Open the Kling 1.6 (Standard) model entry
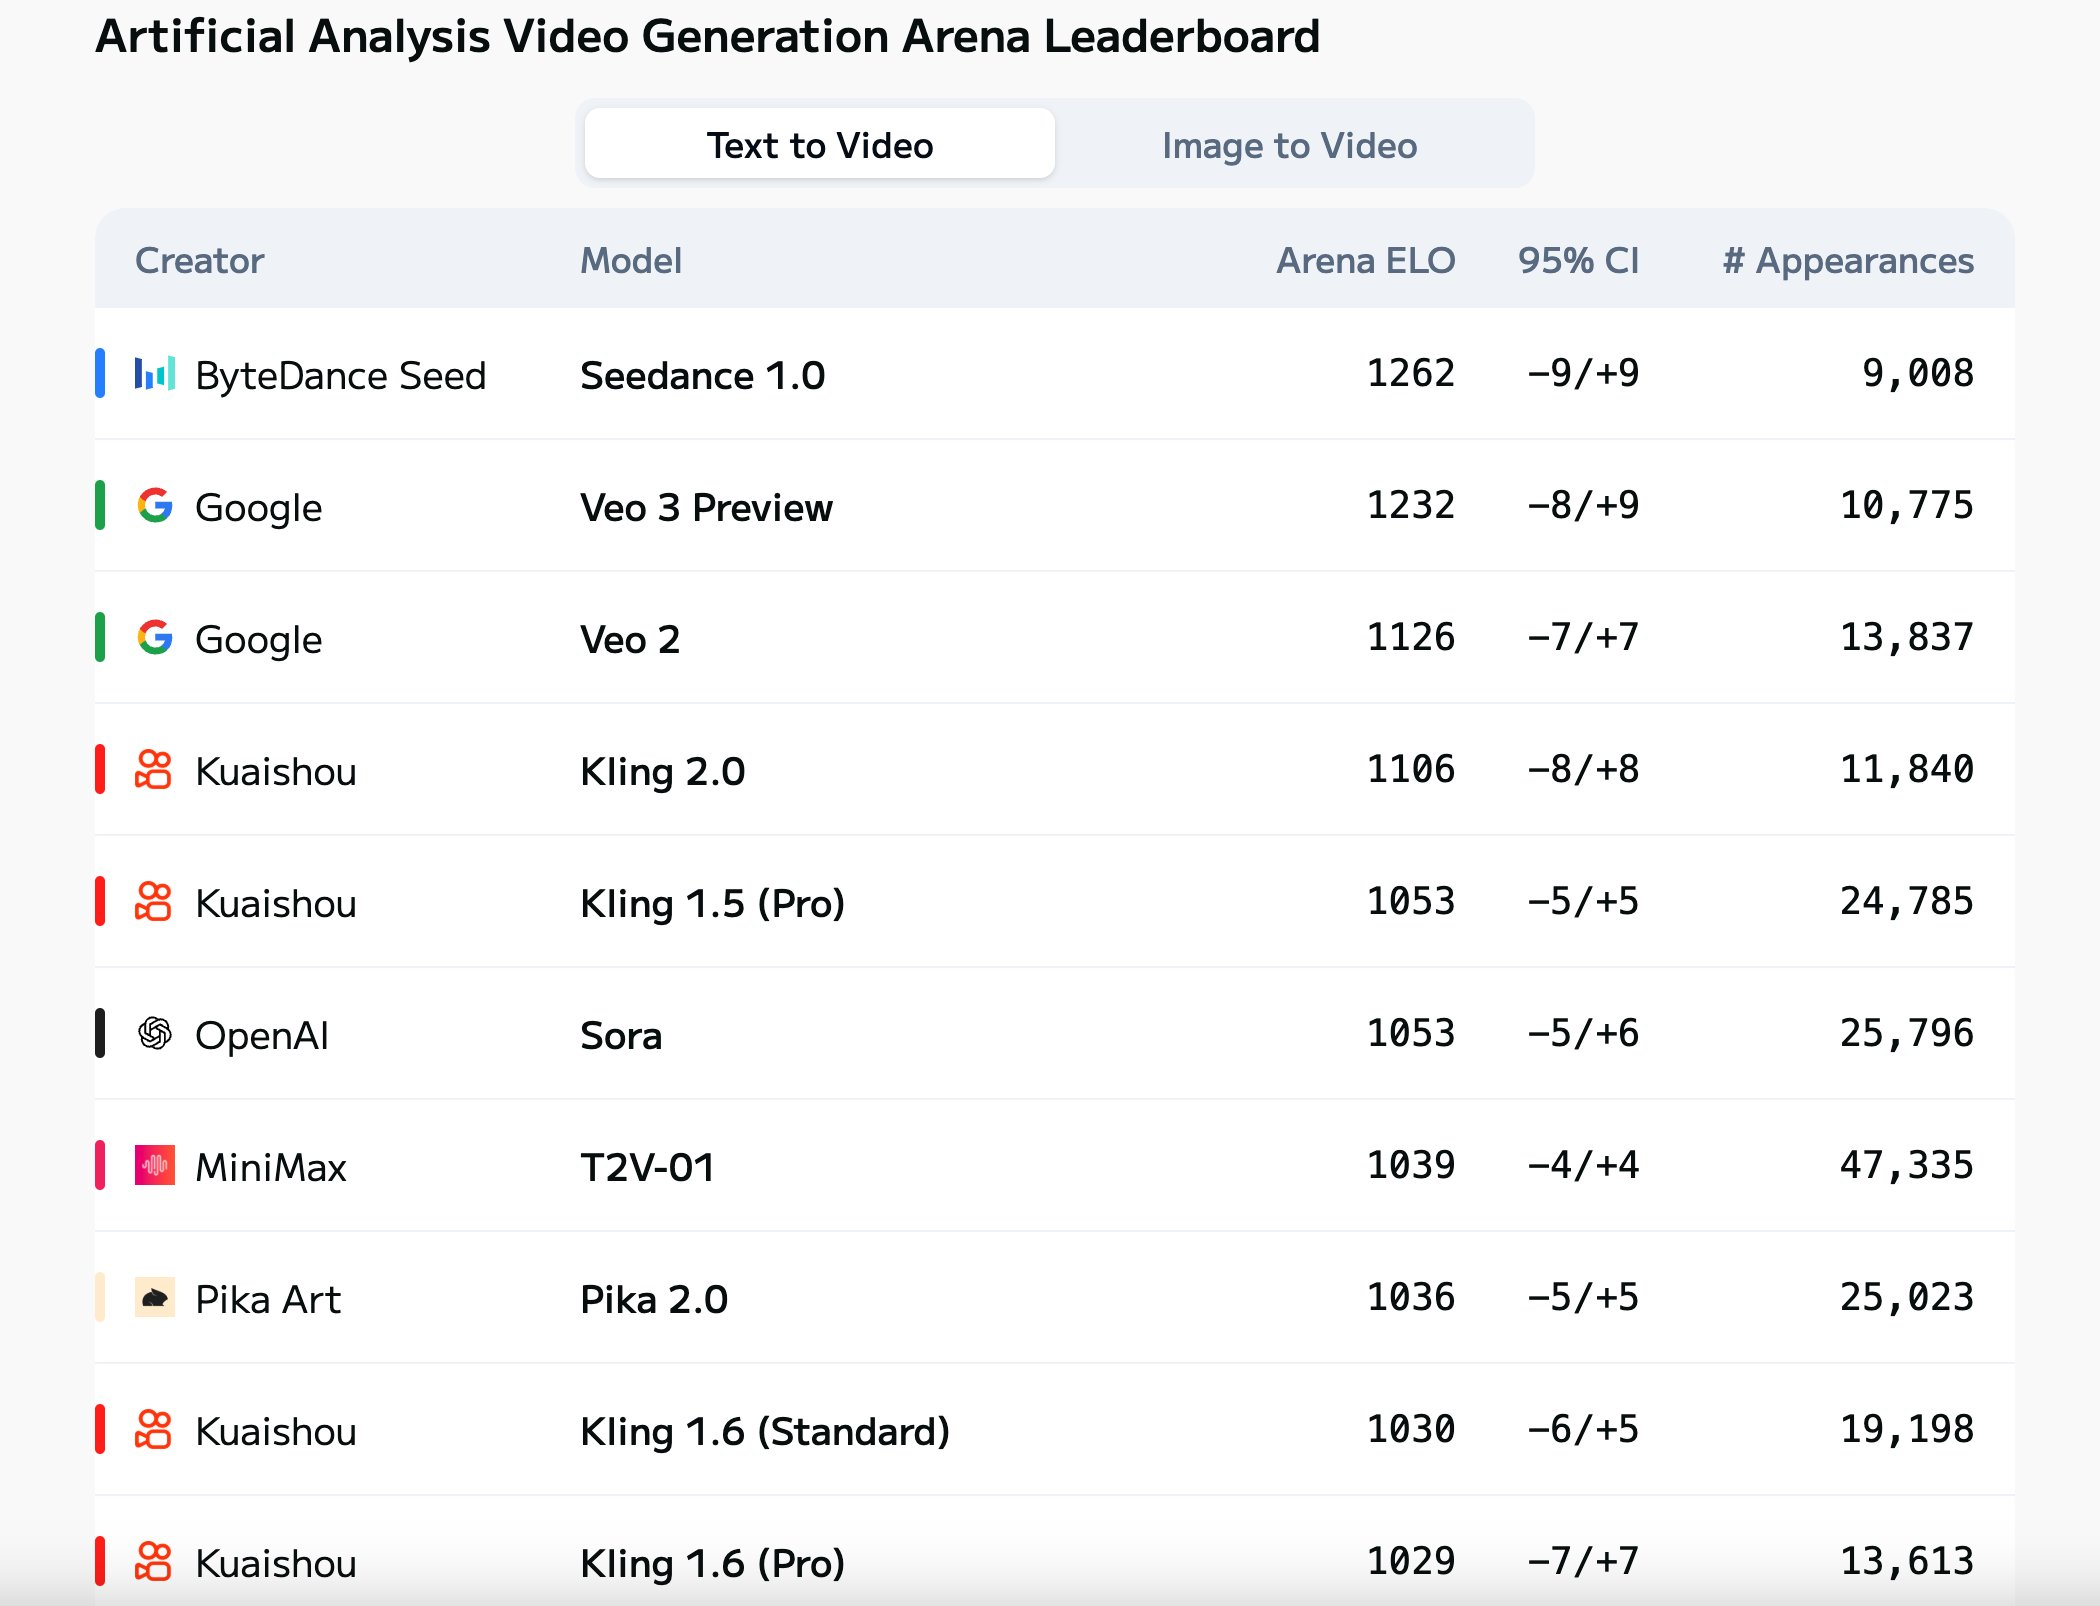The image size is (2100, 1606). [x=765, y=1431]
